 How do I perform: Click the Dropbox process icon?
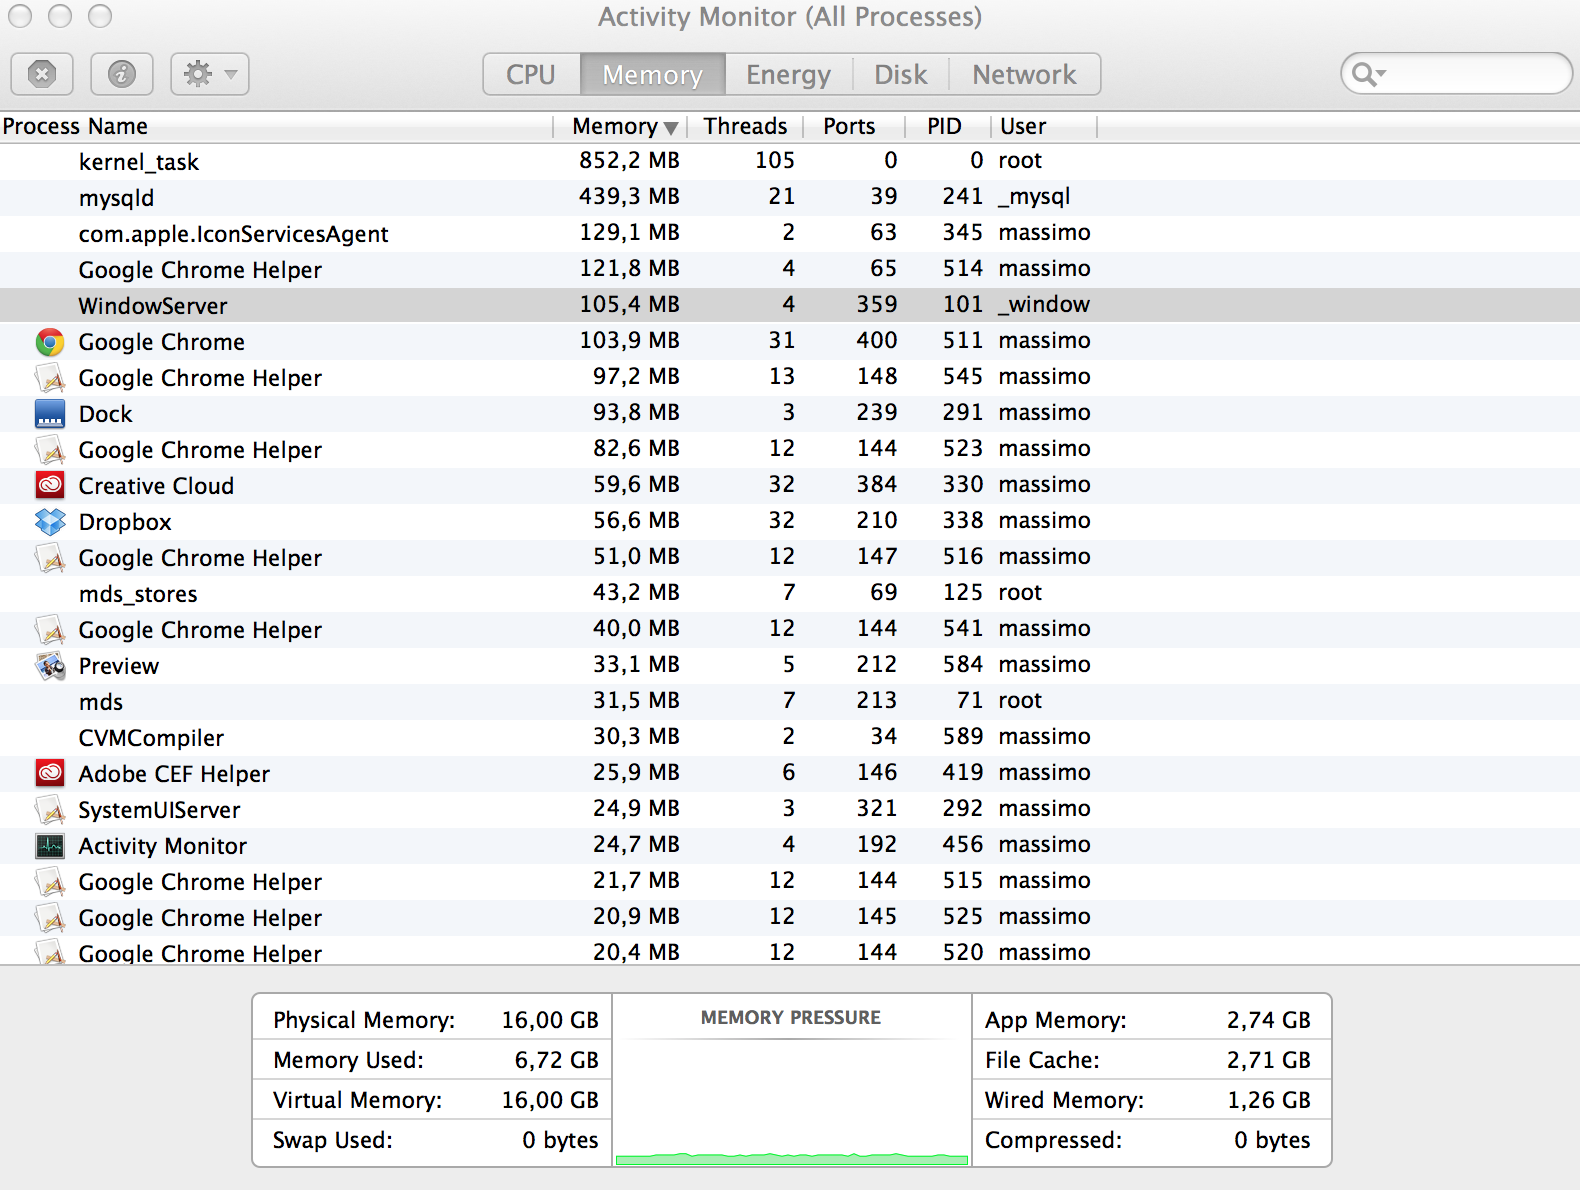click(50, 522)
